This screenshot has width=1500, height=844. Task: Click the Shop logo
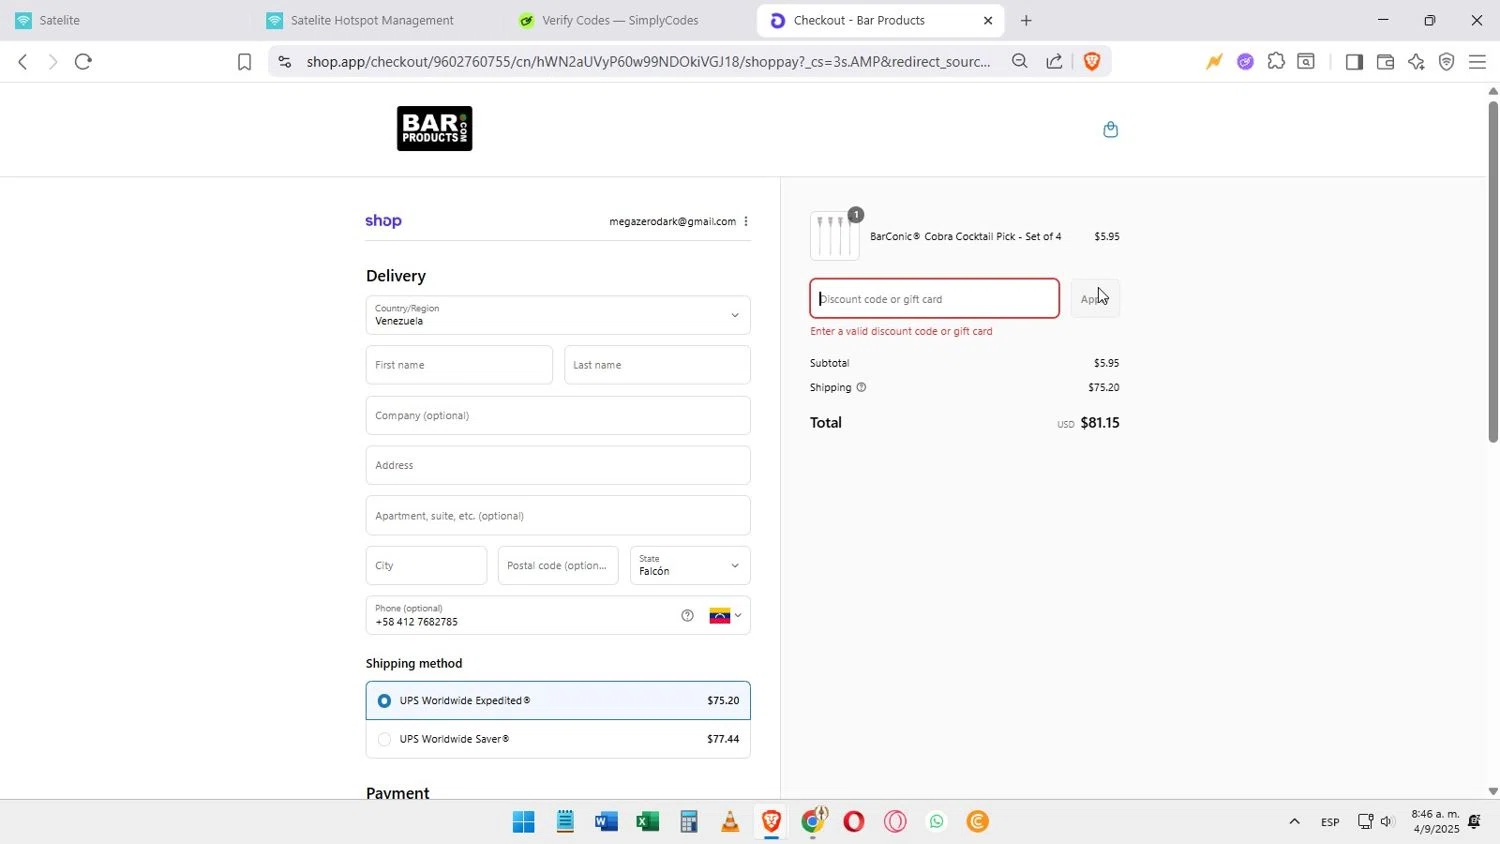(384, 221)
